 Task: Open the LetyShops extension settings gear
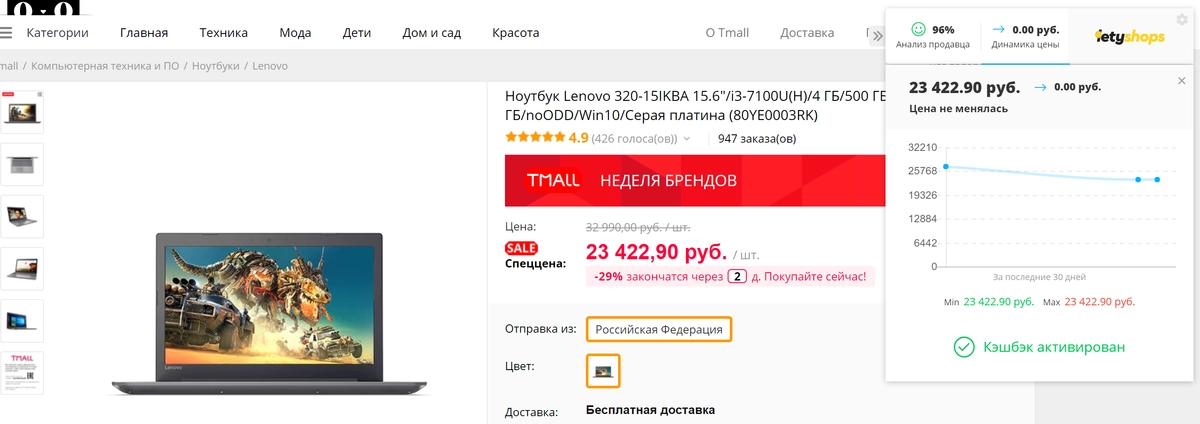click(x=1183, y=19)
